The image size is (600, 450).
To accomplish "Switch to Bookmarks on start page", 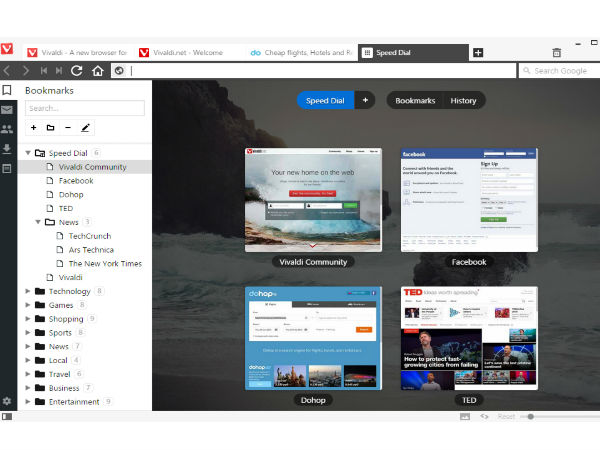I will 415,101.
